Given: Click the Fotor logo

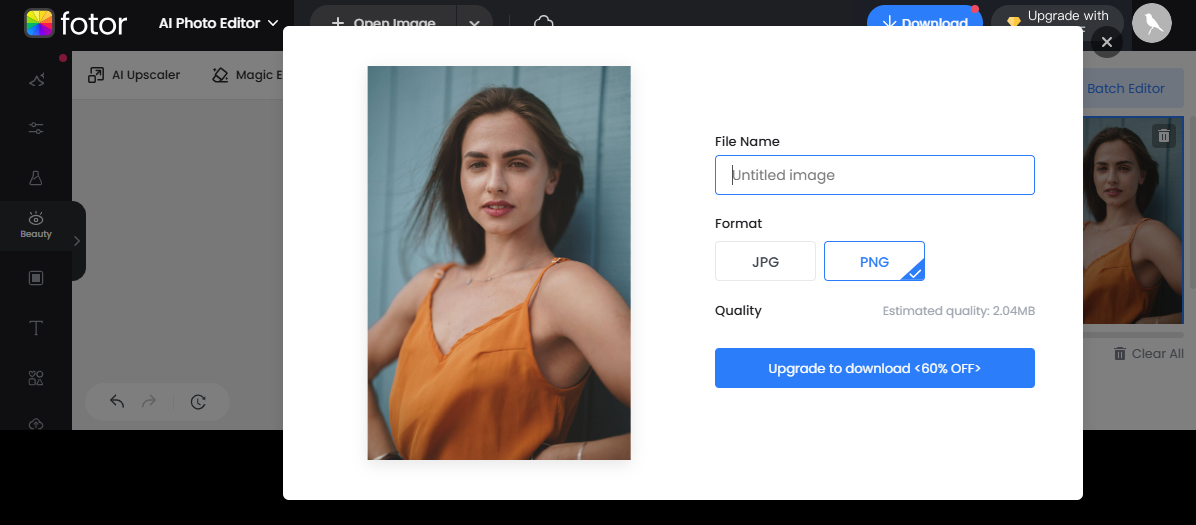Looking at the screenshot, I should click(76, 24).
